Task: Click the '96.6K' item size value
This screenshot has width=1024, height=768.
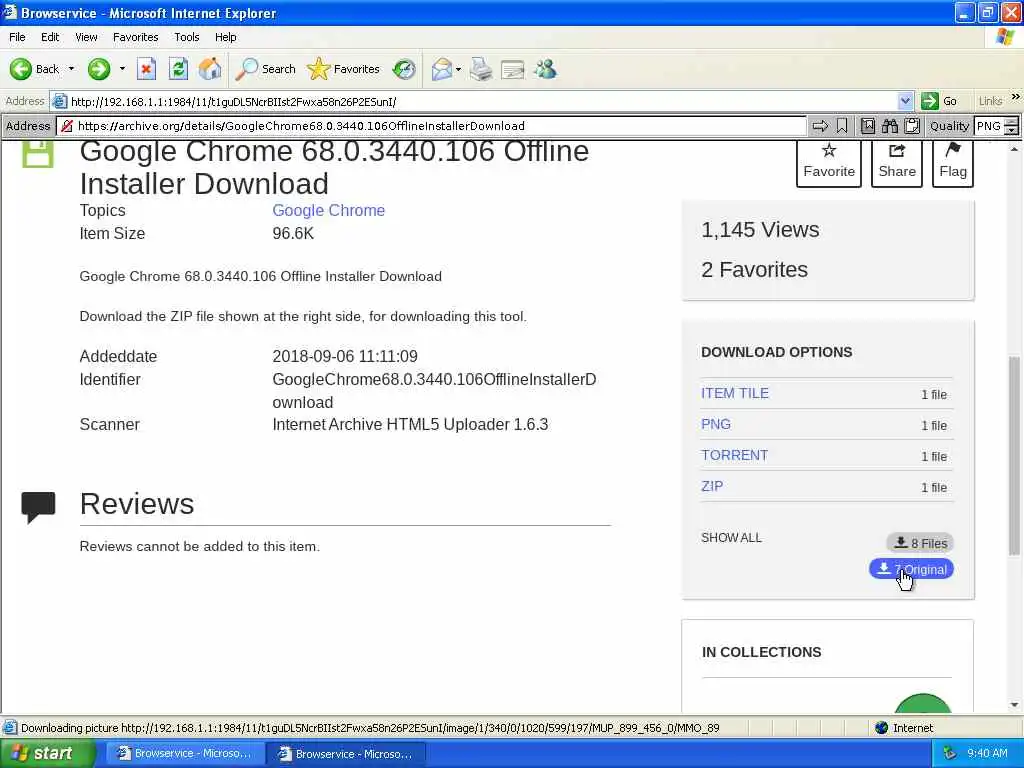Action: point(293,233)
